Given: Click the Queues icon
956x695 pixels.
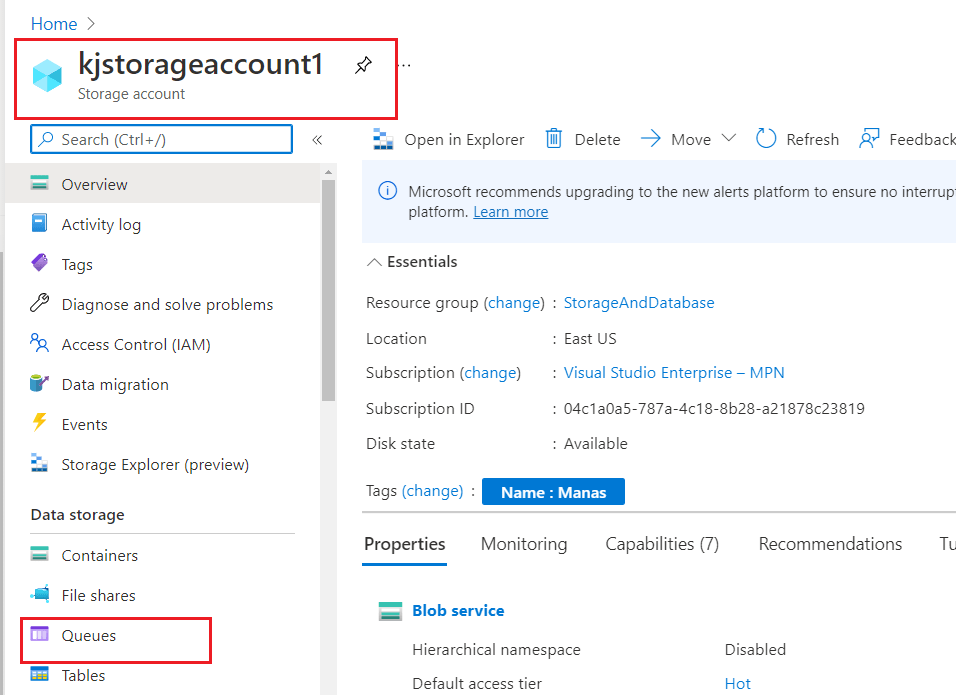Looking at the screenshot, I should tap(40, 634).
